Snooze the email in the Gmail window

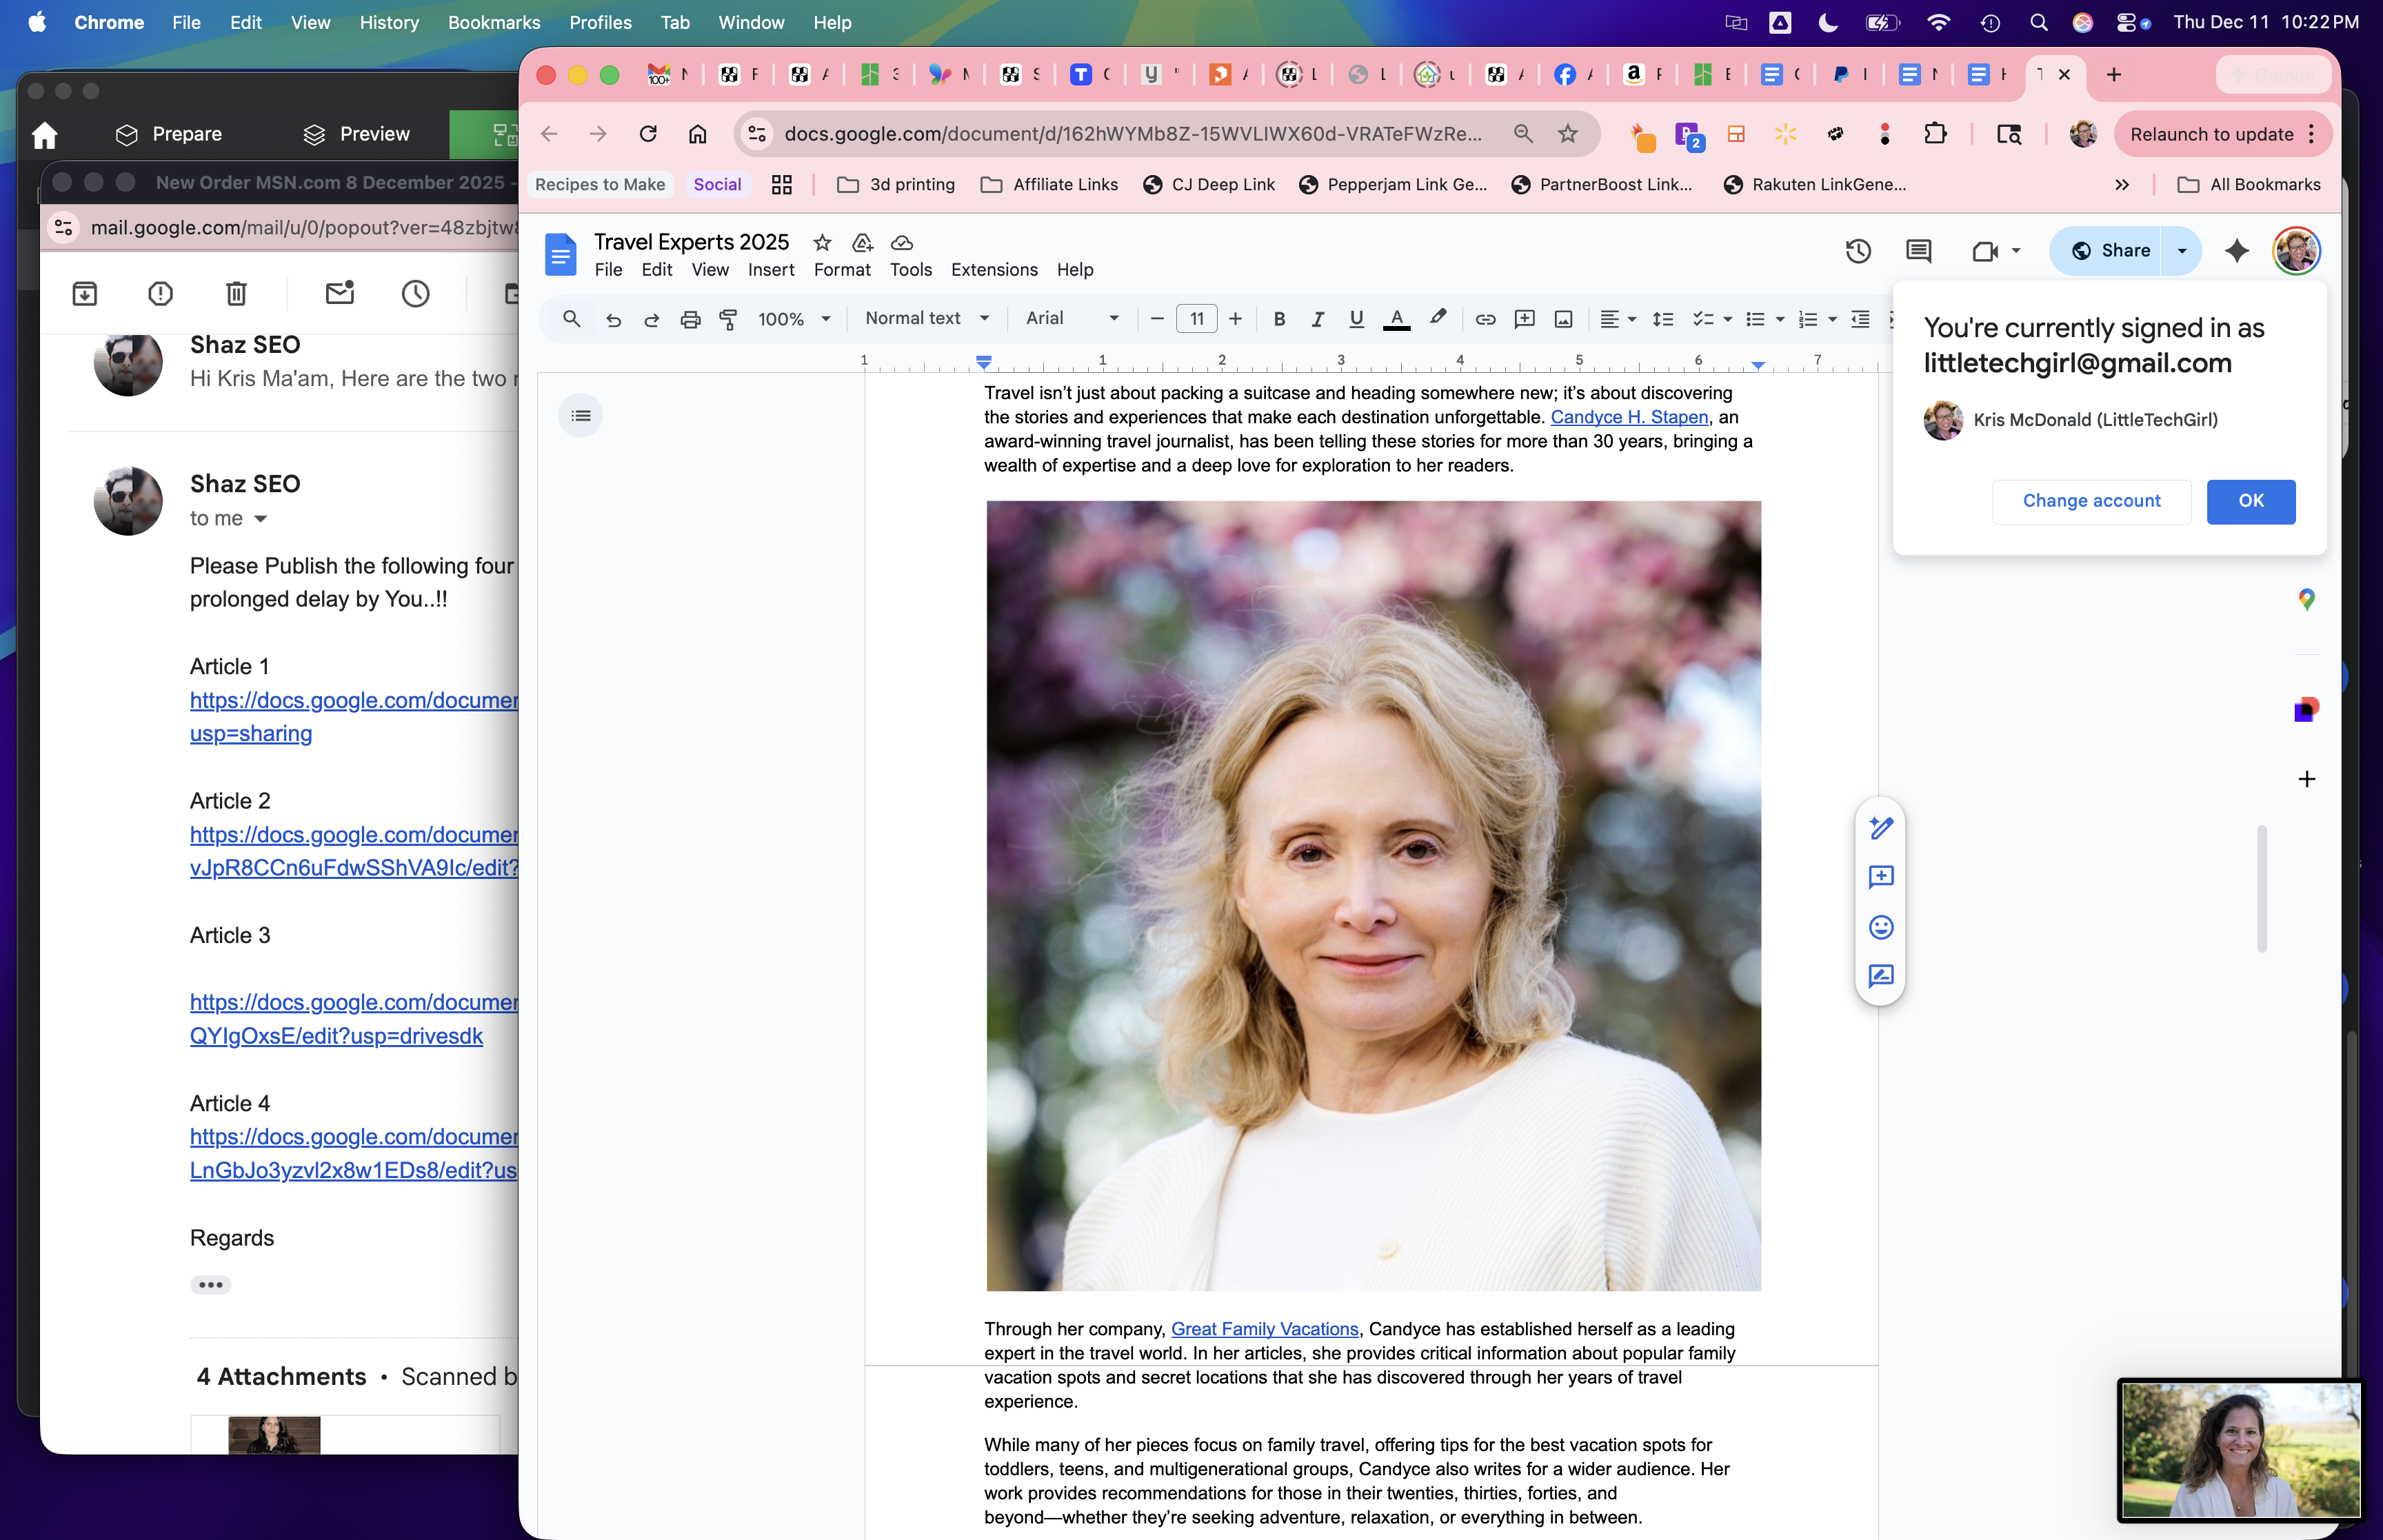pyautogui.click(x=415, y=293)
